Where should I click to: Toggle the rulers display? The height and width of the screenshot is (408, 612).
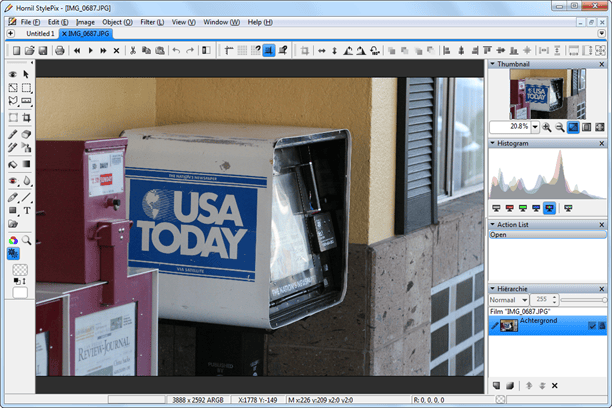pos(229,50)
